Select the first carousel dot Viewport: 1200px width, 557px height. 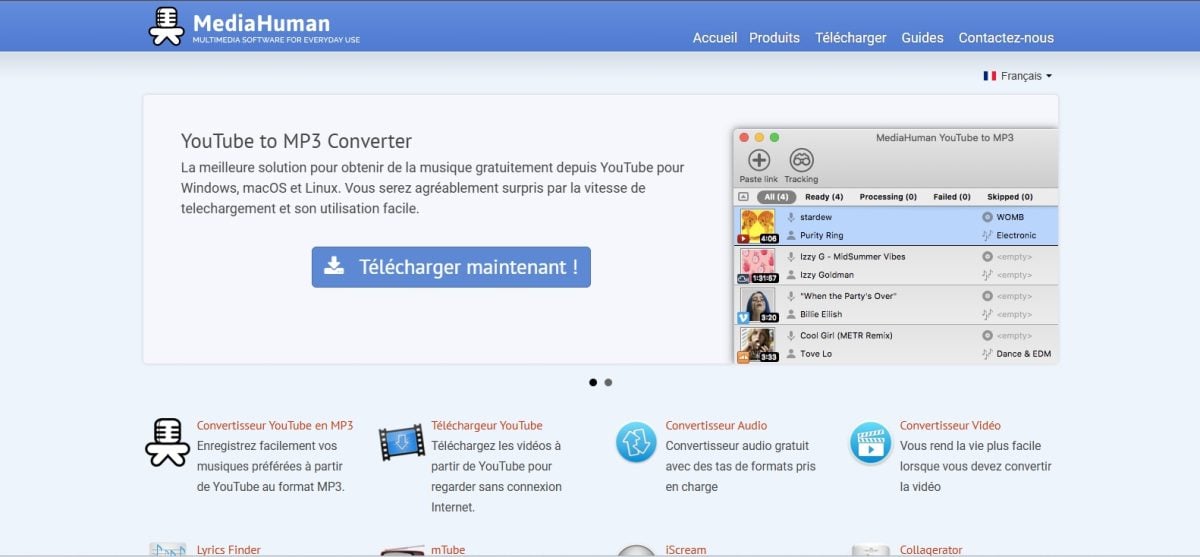click(593, 382)
